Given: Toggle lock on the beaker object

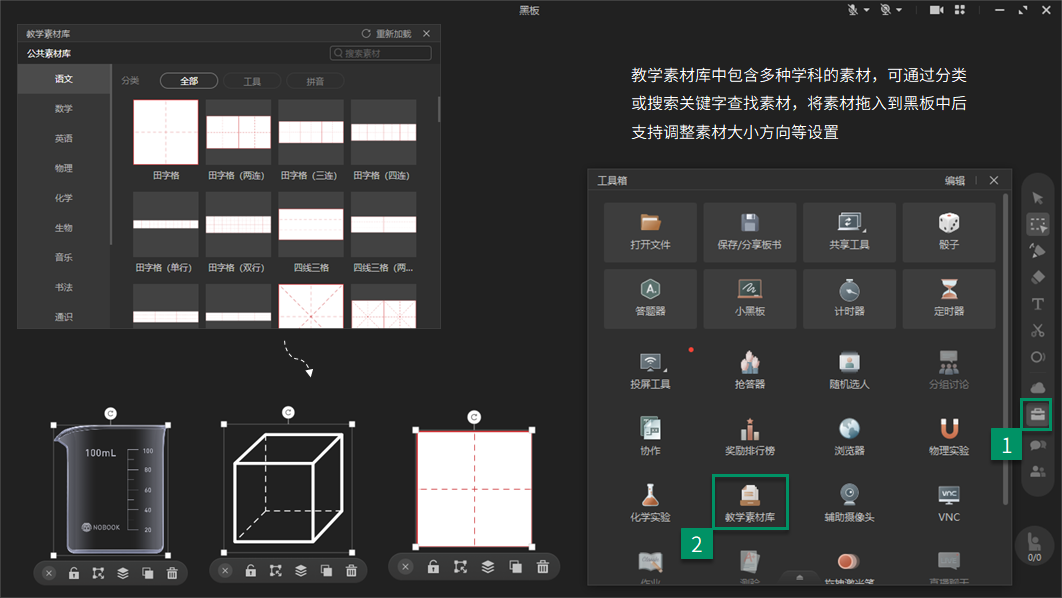Looking at the screenshot, I should pos(74,573).
